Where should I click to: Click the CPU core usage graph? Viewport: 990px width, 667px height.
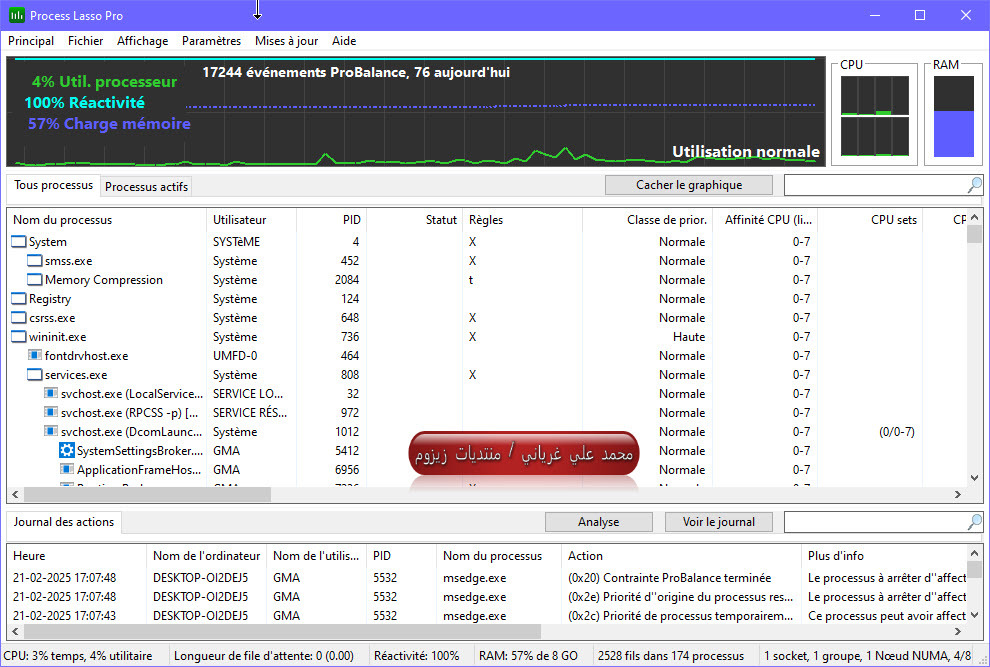point(874,116)
